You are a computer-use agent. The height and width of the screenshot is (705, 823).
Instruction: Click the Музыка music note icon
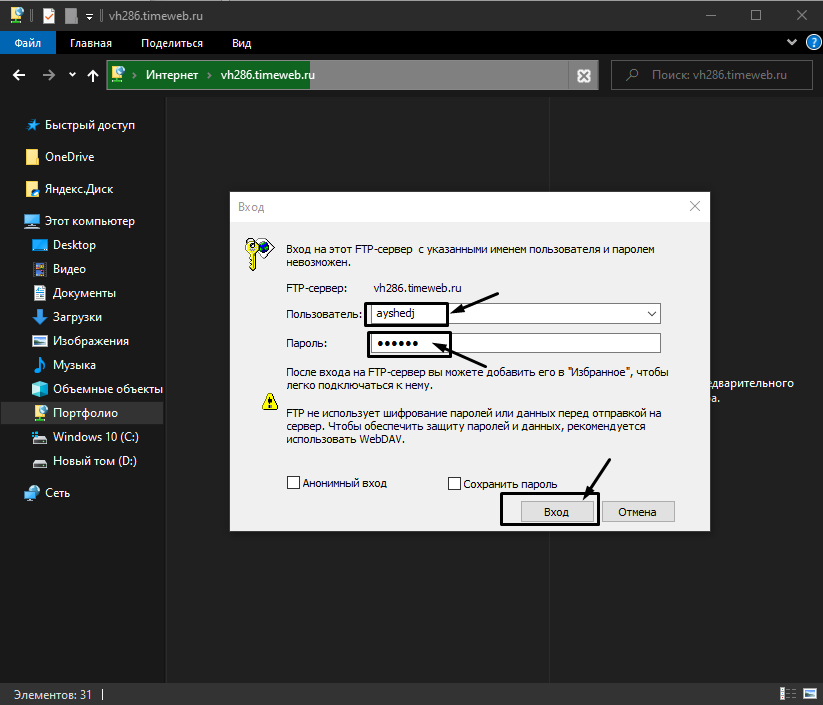[x=40, y=365]
